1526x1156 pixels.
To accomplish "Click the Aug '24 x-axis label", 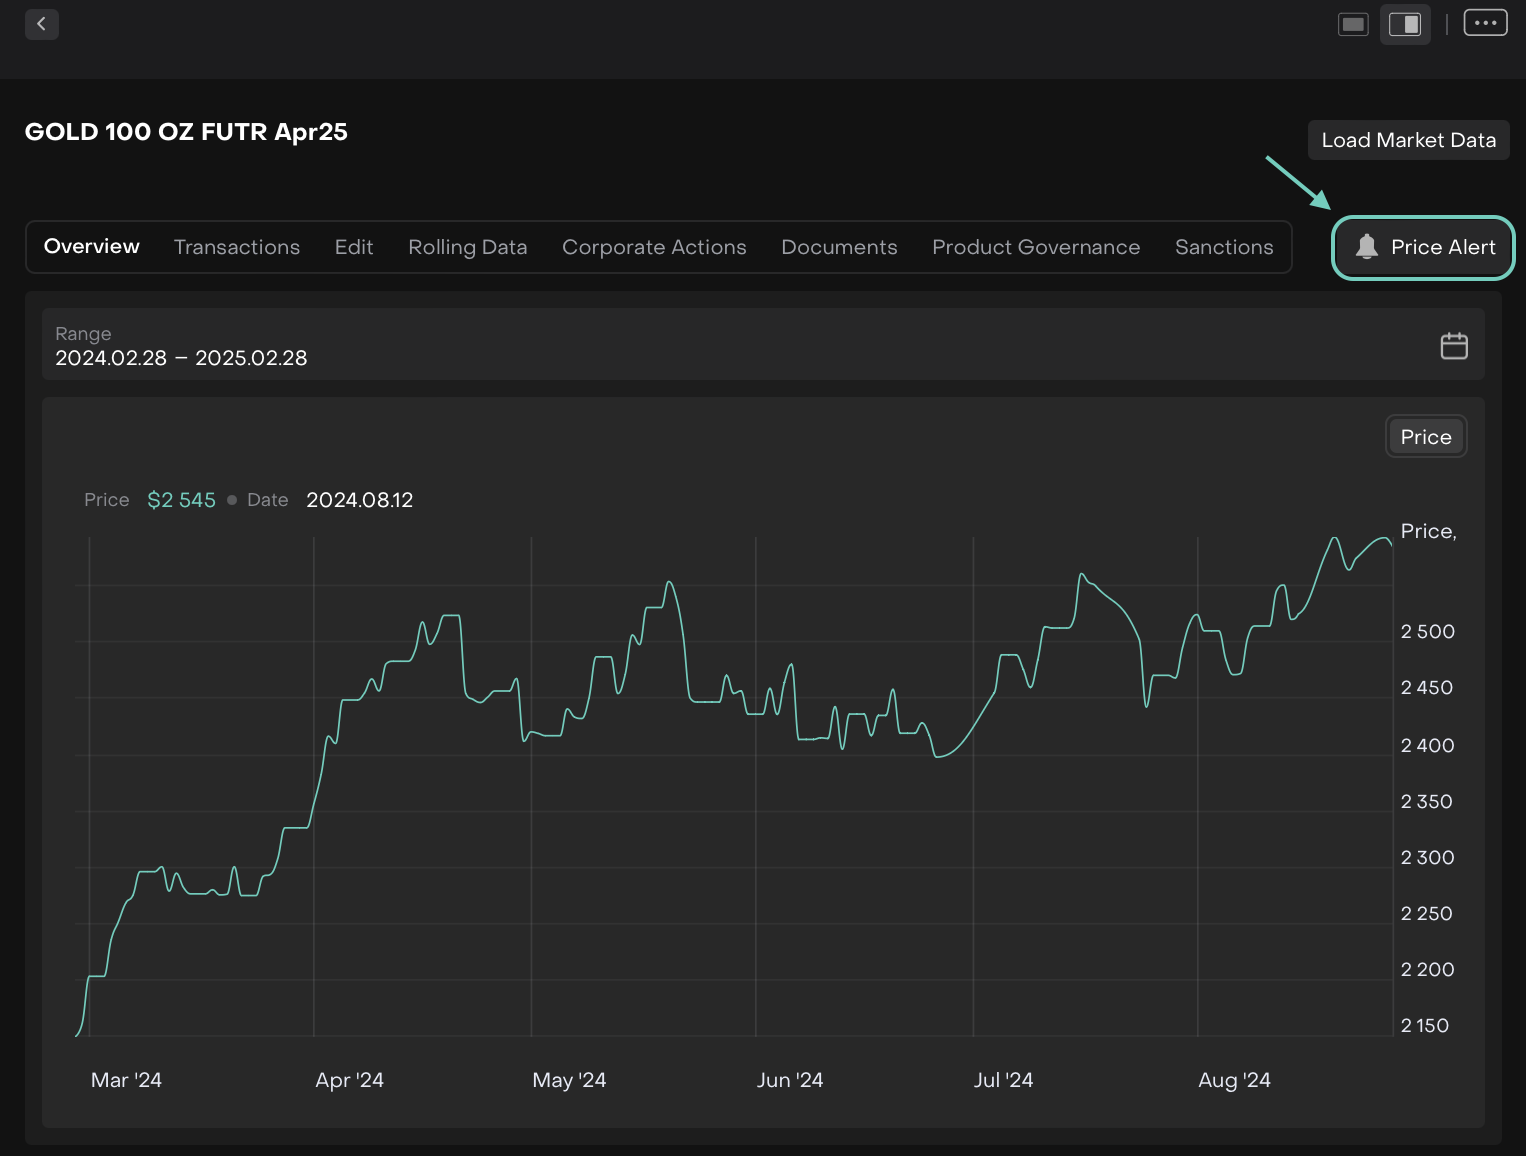I will (x=1234, y=1080).
